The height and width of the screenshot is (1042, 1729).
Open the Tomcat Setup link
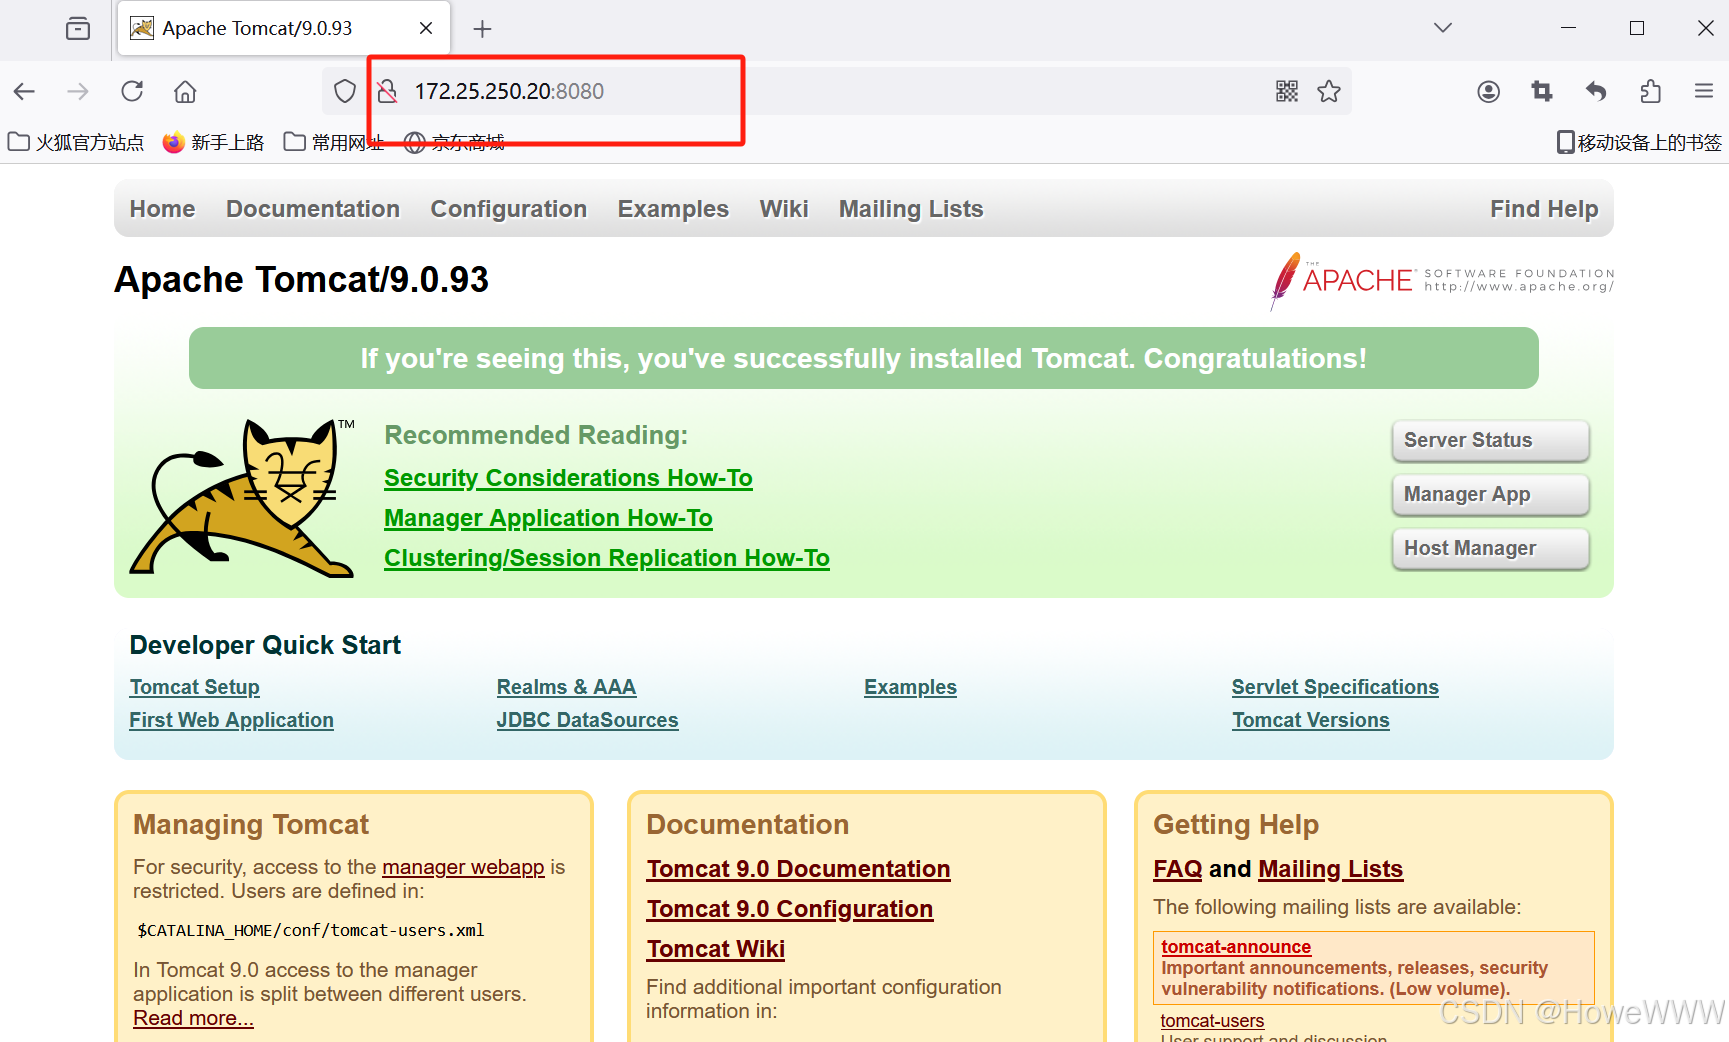coord(195,687)
